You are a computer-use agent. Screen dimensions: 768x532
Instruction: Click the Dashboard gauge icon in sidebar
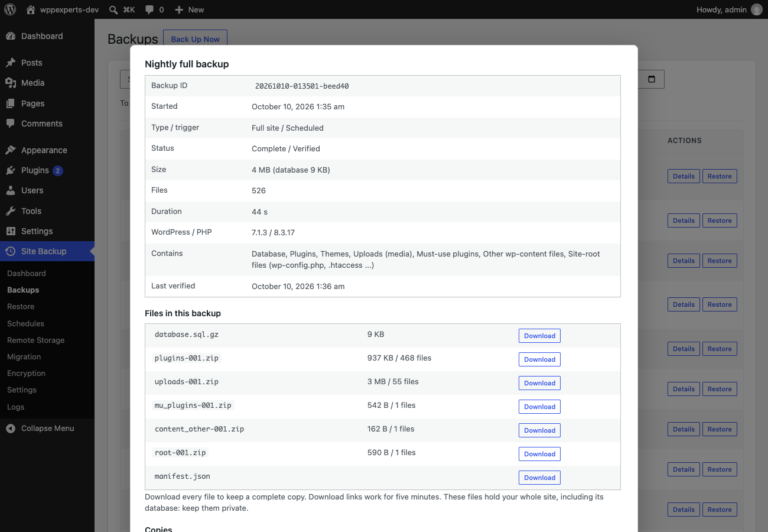[10, 36]
